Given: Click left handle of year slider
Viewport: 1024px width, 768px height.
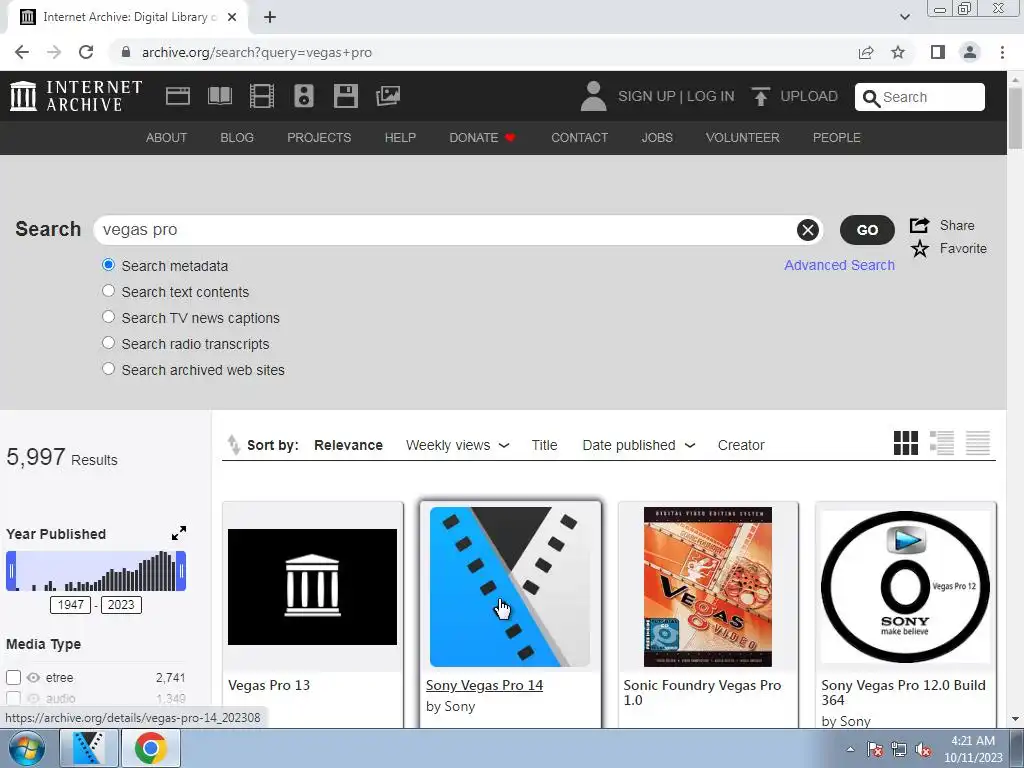Looking at the screenshot, I should (11, 571).
